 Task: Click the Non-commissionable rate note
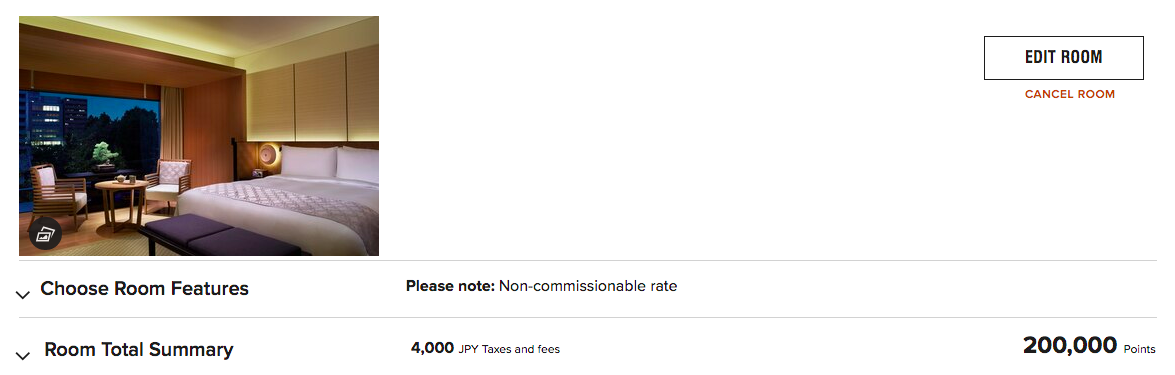588,286
